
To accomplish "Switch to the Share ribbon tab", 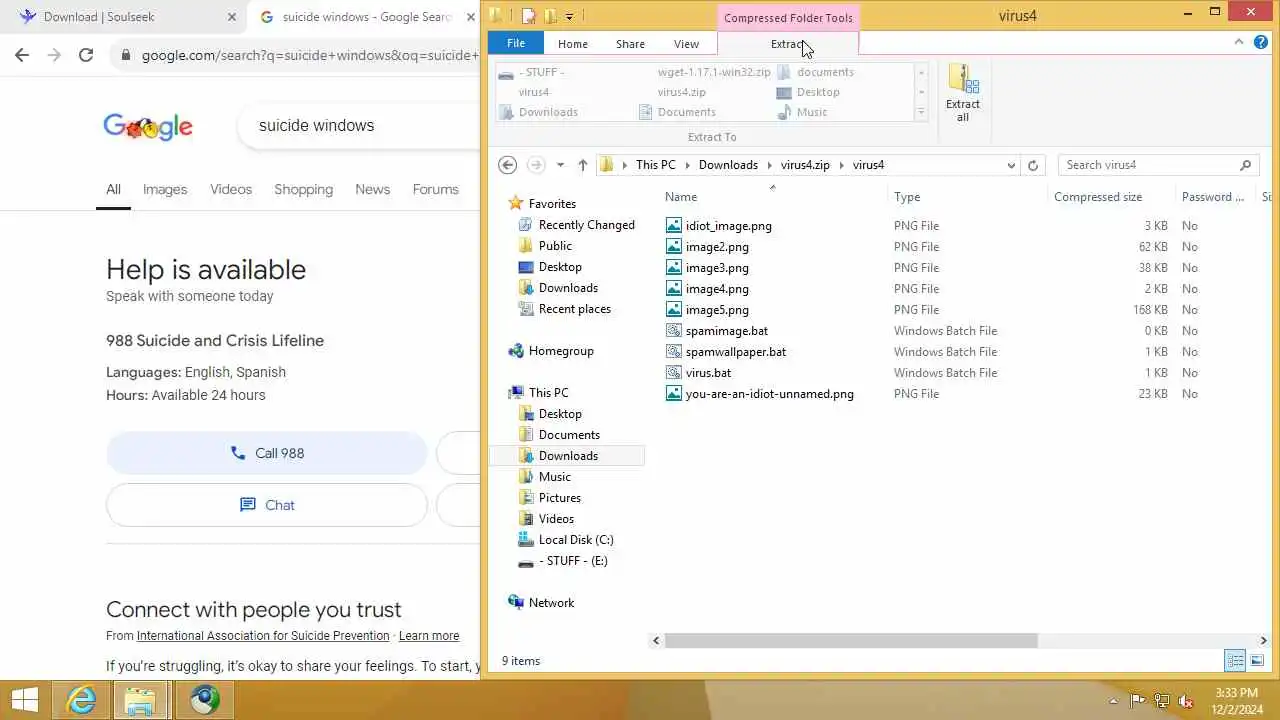I will pyautogui.click(x=630, y=44).
